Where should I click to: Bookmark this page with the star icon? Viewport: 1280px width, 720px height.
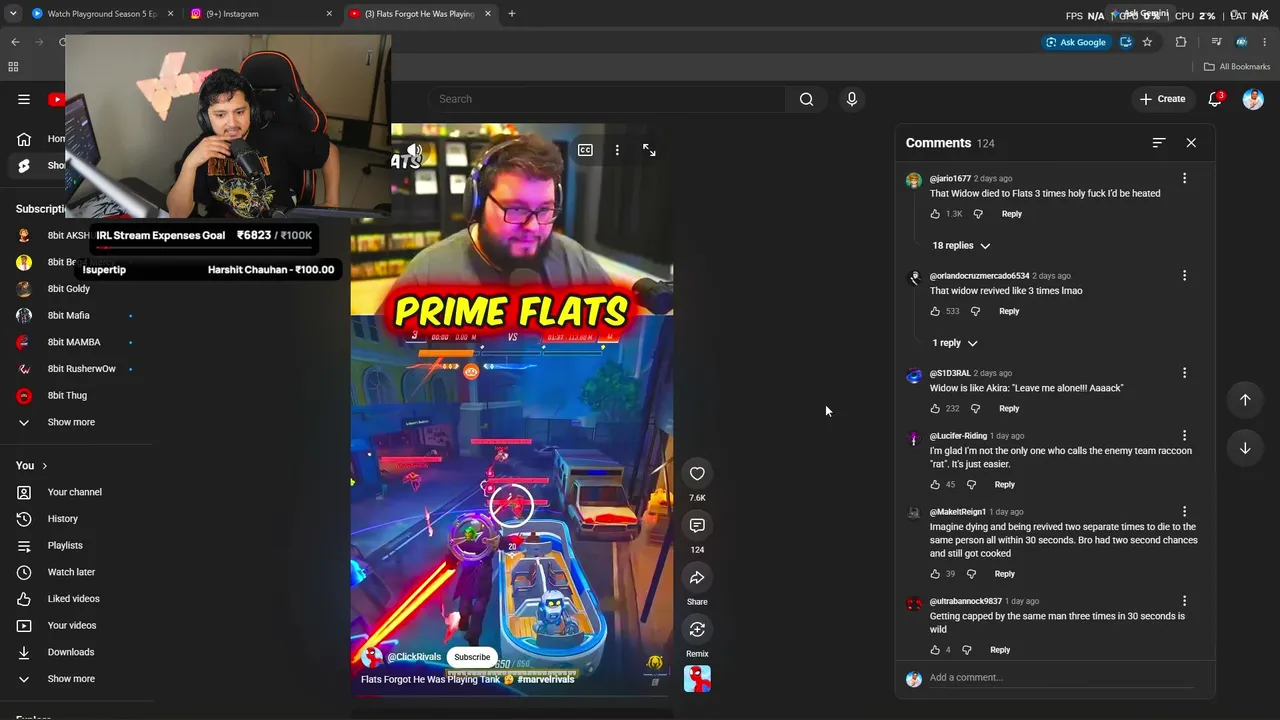coord(1147,42)
